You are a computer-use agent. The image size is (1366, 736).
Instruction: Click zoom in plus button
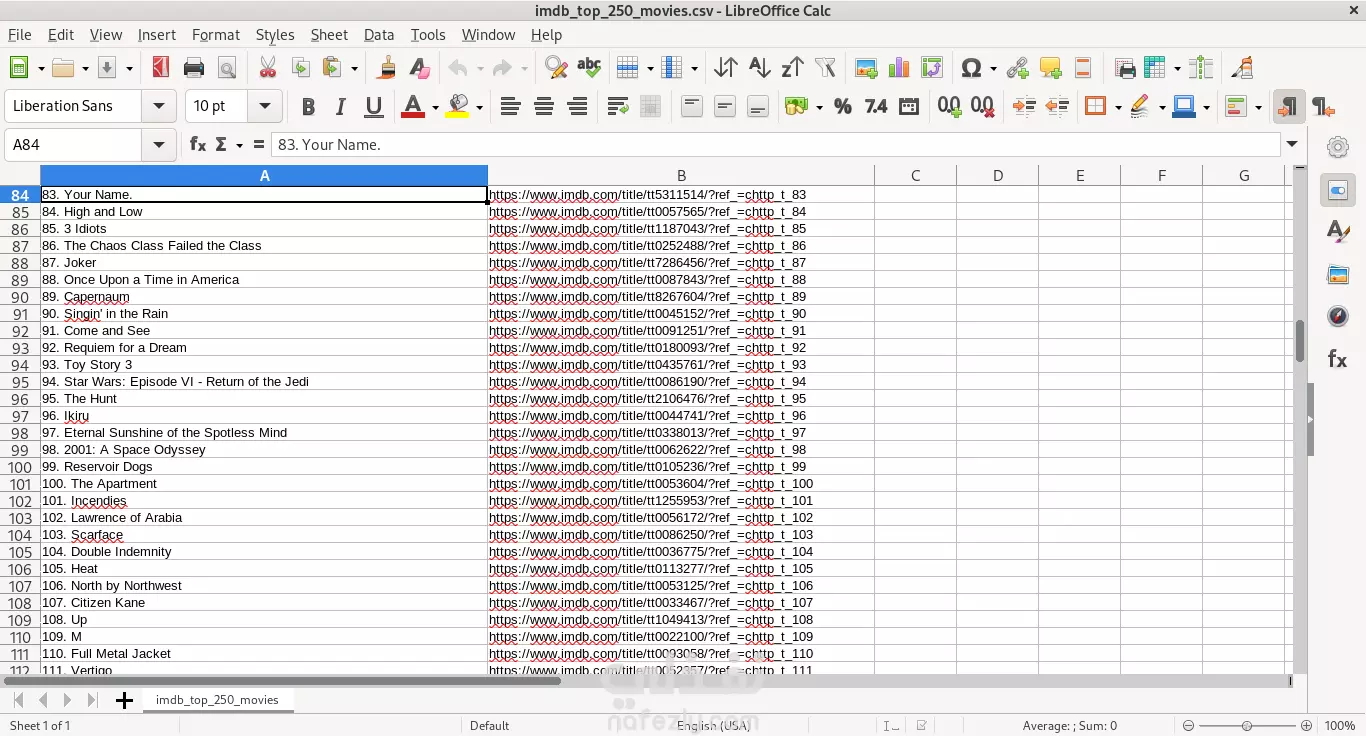1306,725
